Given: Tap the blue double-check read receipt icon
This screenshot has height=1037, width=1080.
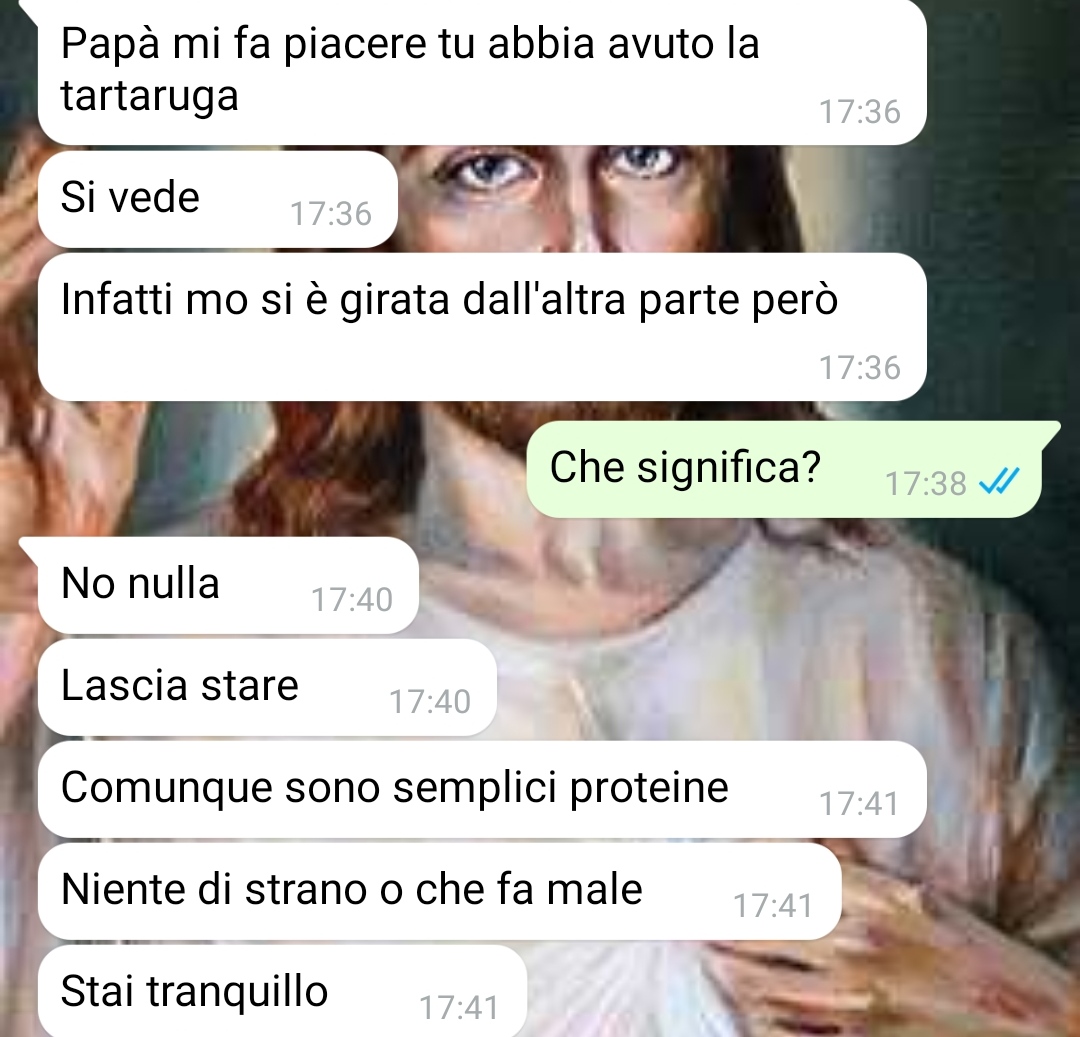Looking at the screenshot, I should coord(999,481).
